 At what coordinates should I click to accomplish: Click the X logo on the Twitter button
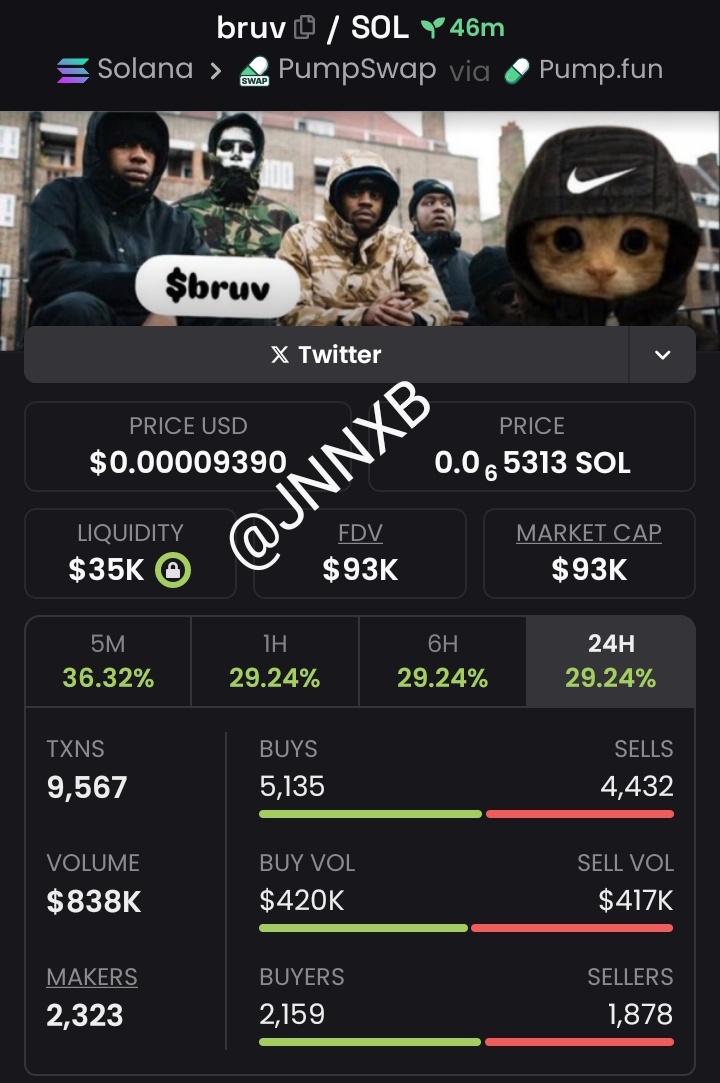[x=280, y=354]
